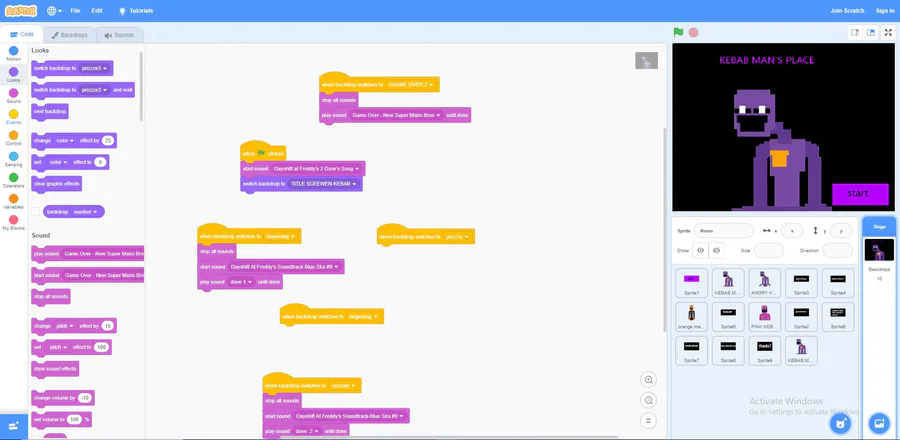The height and width of the screenshot is (440, 900).
Task: Zoom out the code workspace
Action: coord(649,400)
